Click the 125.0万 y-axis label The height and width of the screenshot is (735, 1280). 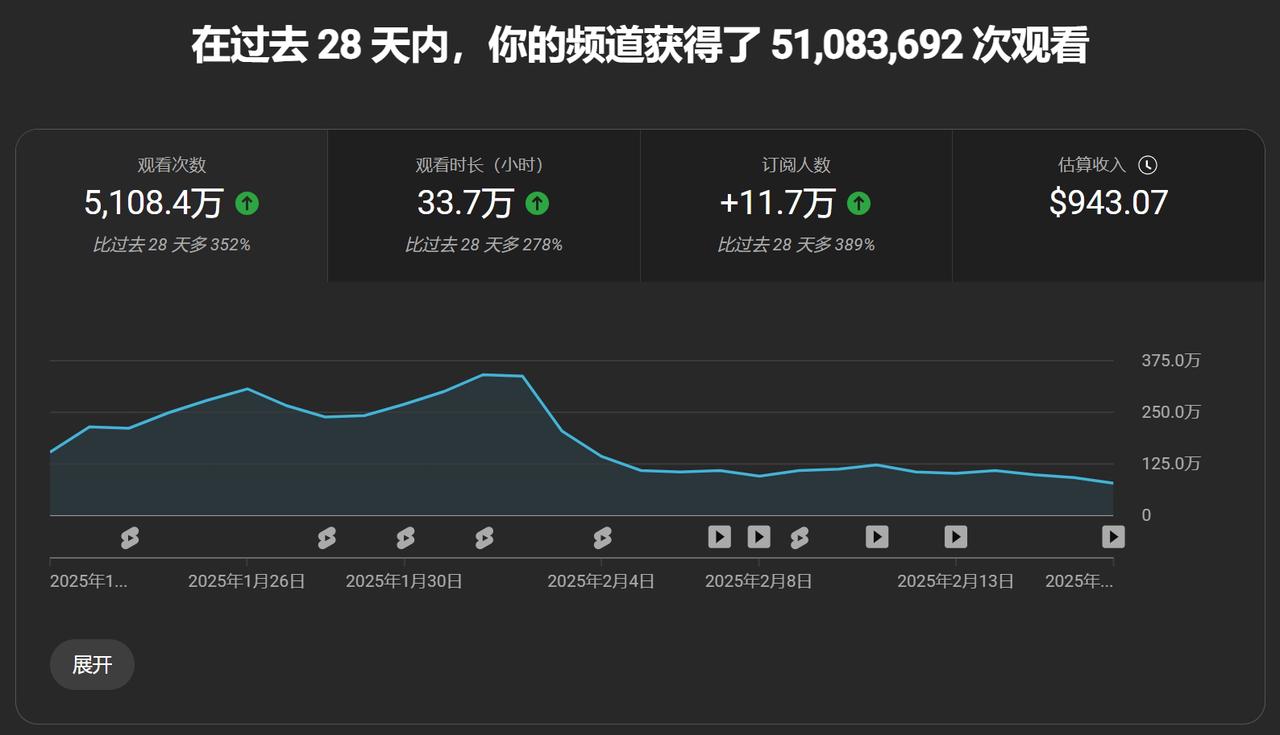tap(1171, 464)
